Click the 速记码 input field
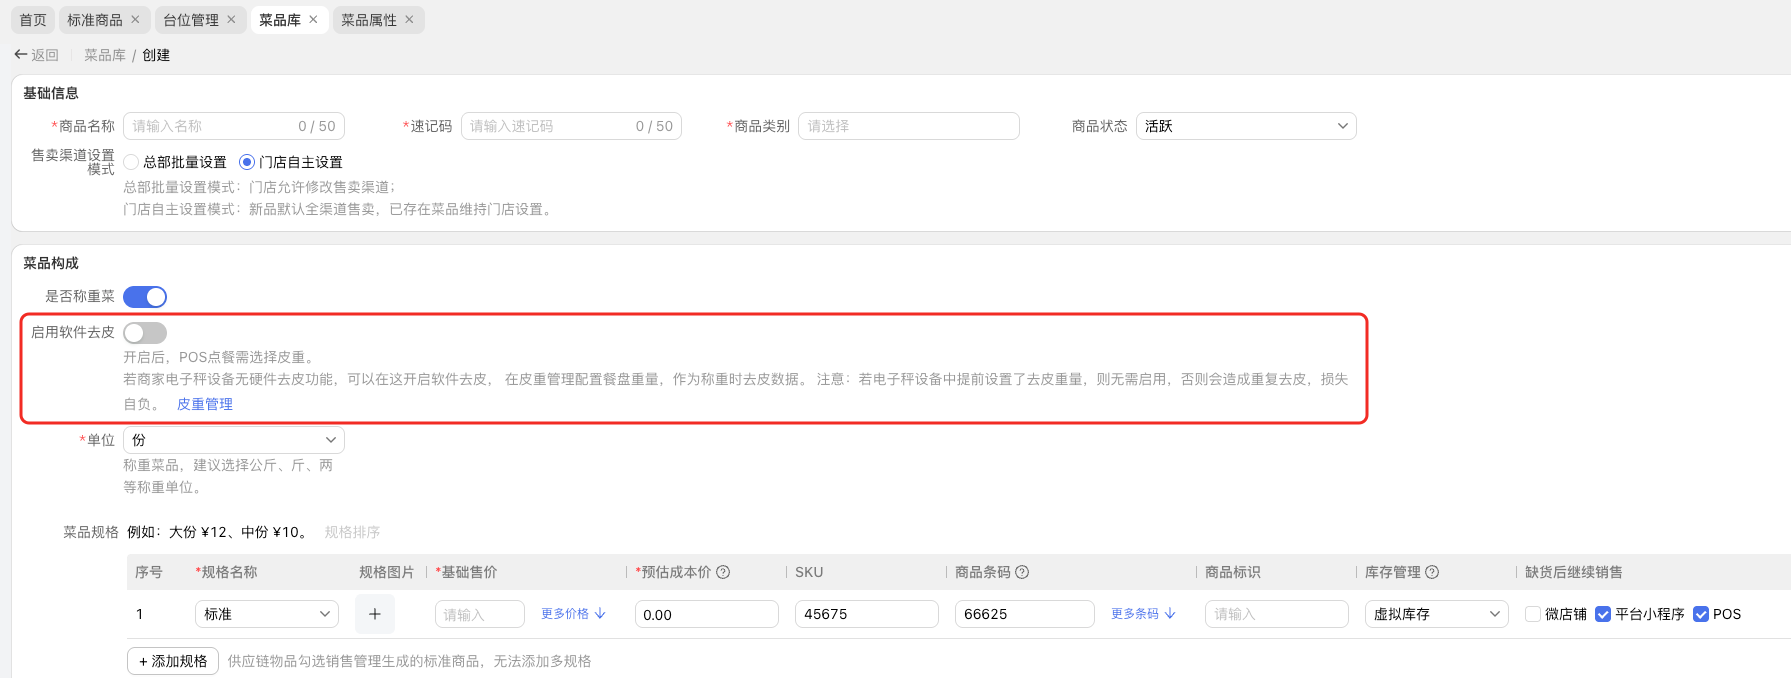This screenshot has height=678, width=1791. [571, 126]
